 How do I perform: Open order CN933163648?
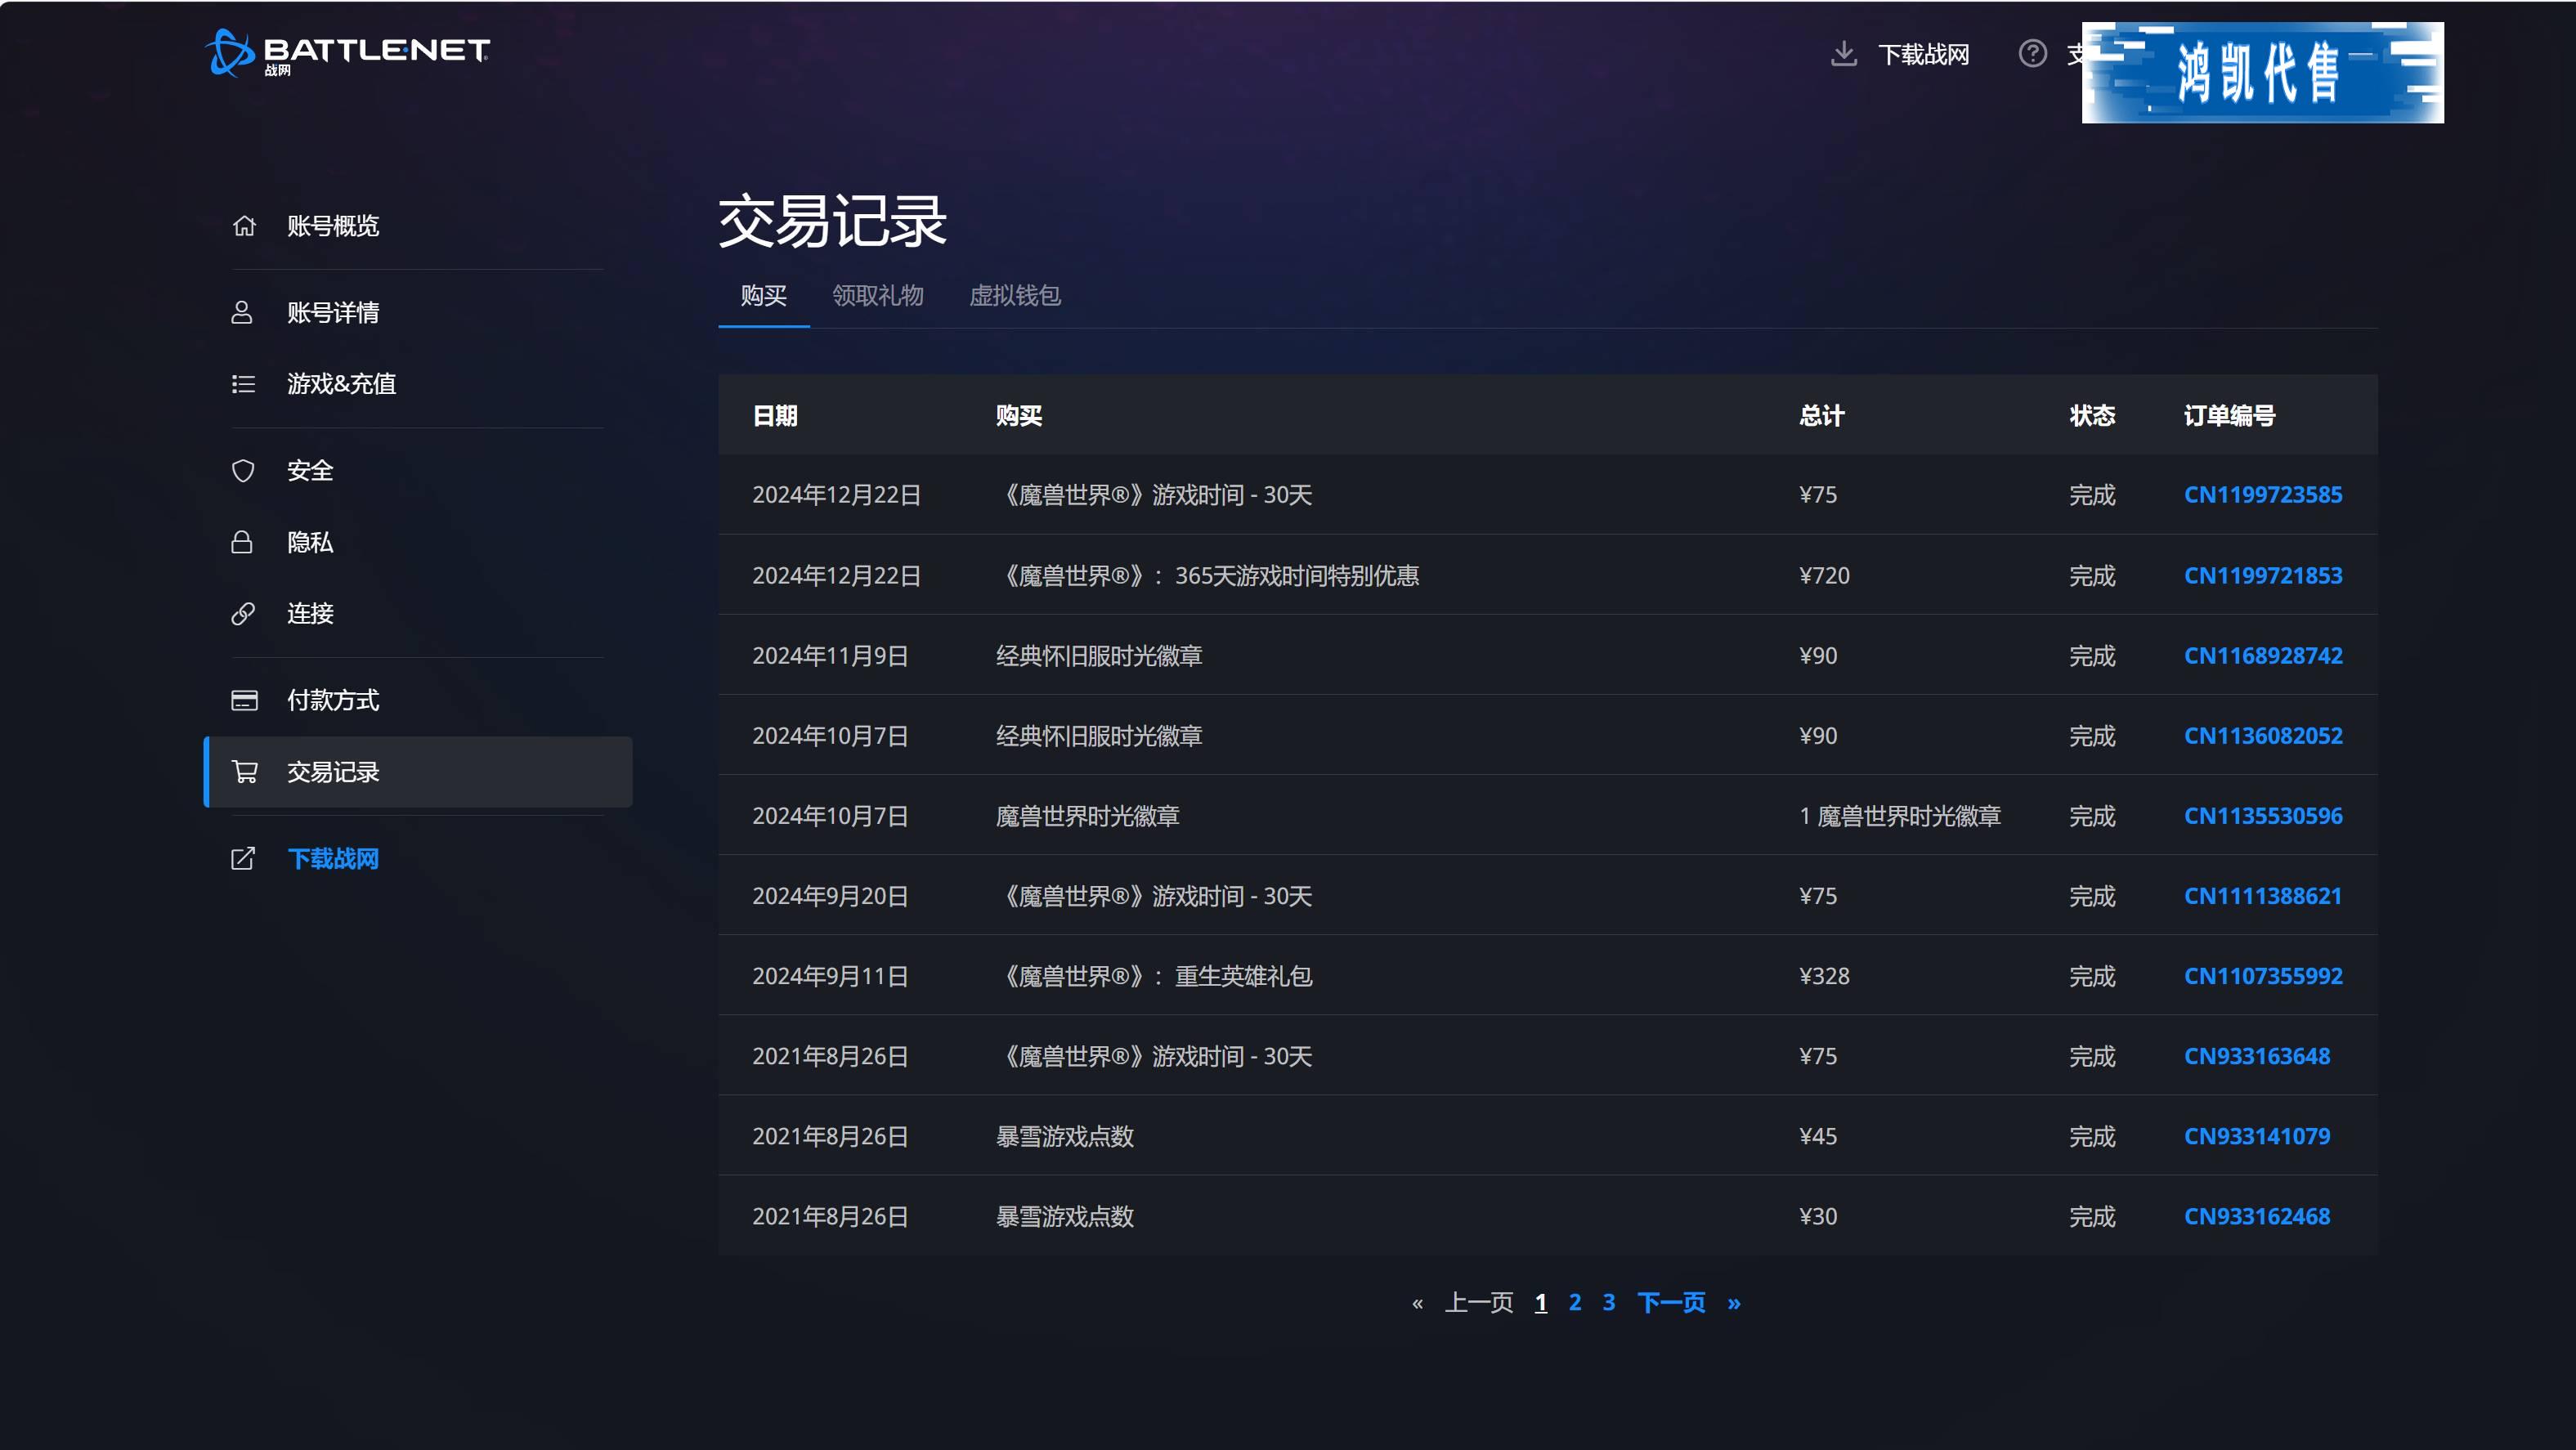2257,1056
